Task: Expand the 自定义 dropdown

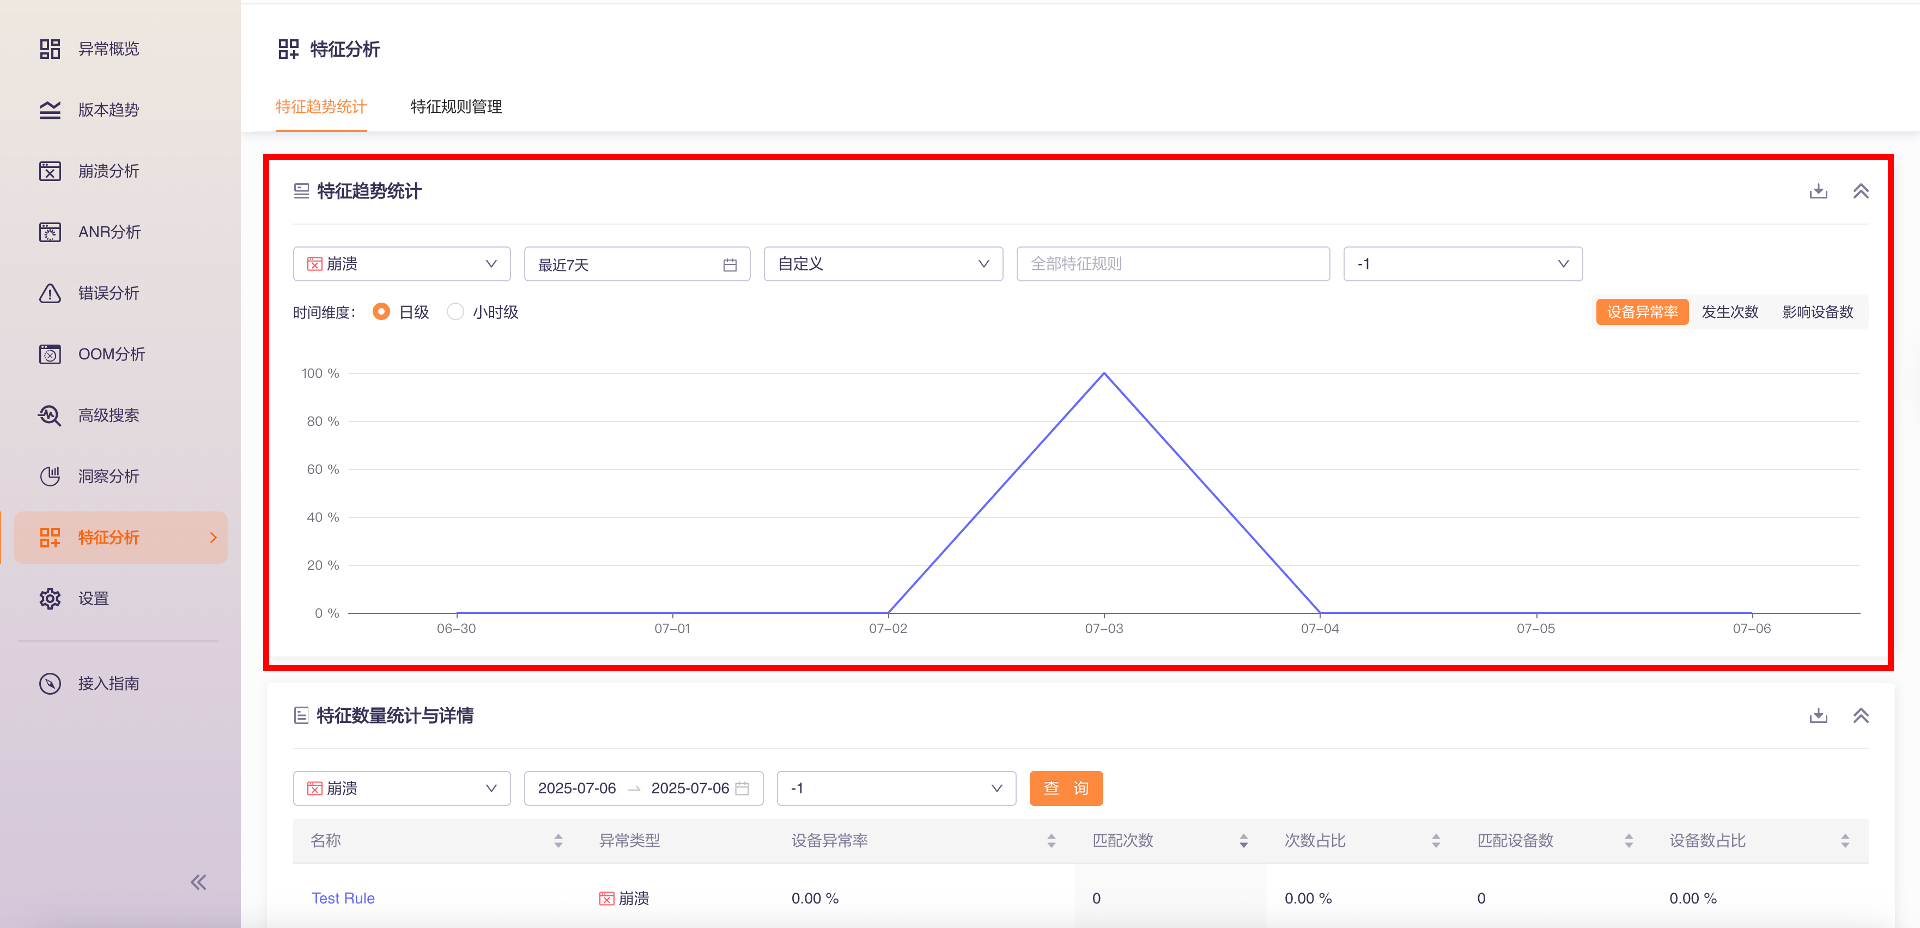Action: (x=883, y=264)
